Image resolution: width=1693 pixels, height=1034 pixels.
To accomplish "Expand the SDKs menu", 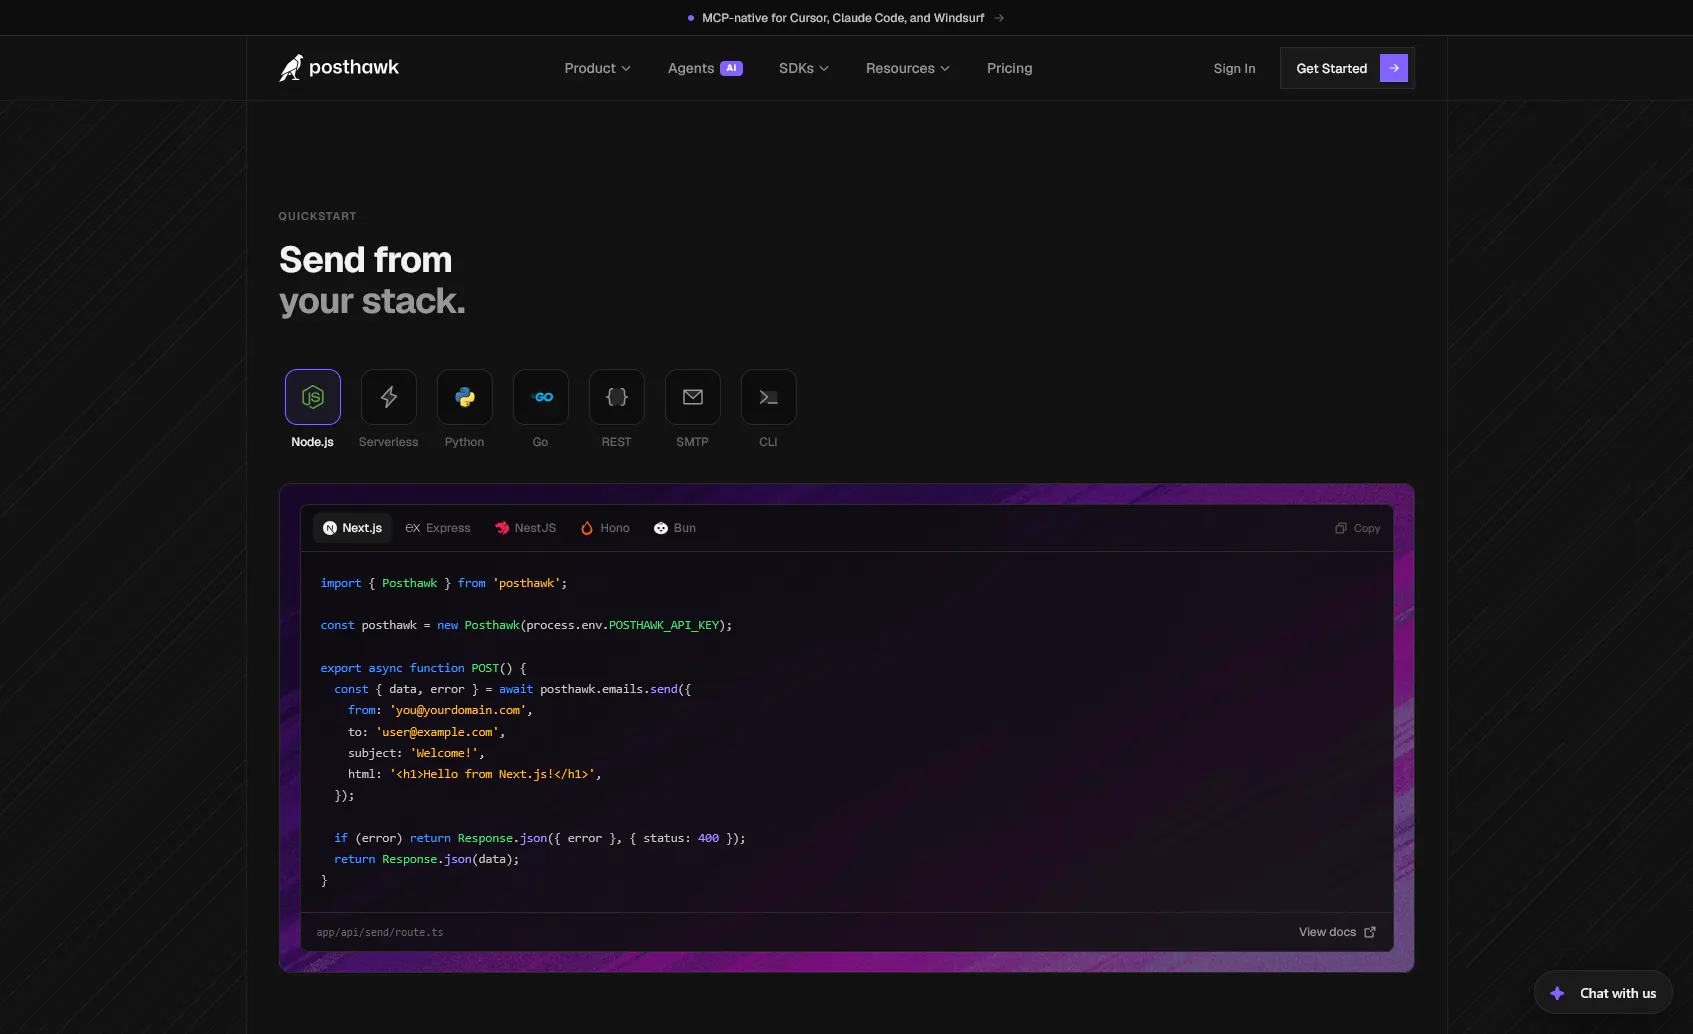I will [x=804, y=68].
